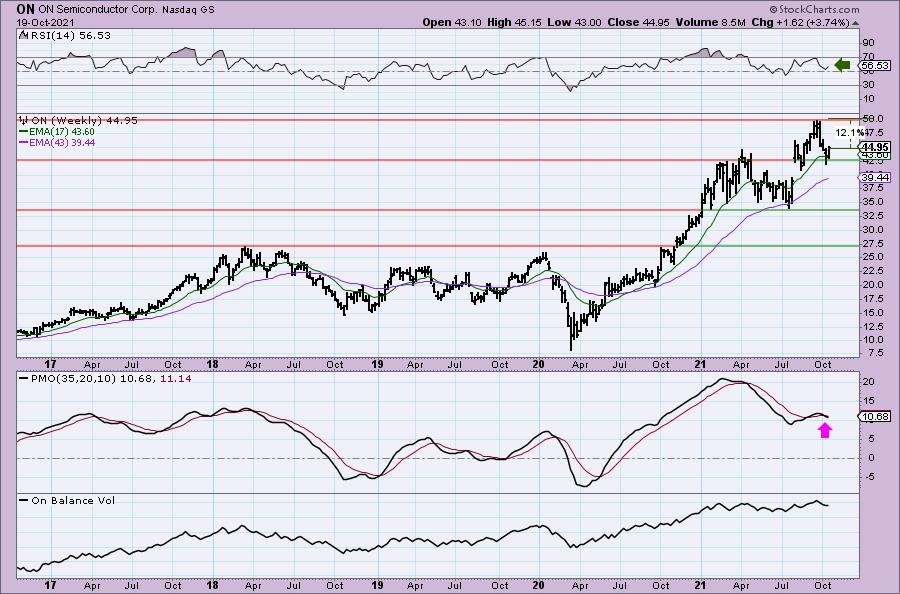Click the EMA(43) 39.44 legend entry
900x594 pixels.
(62, 142)
